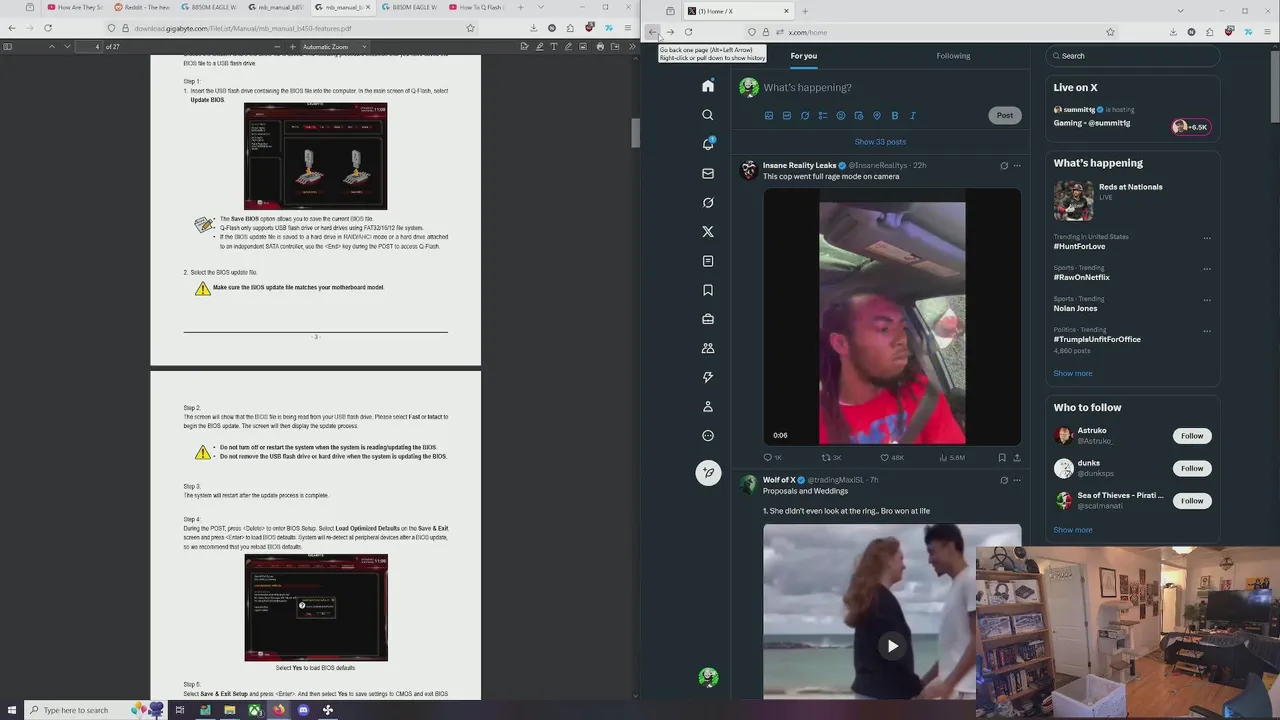This screenshot has height=720, width=1280.
Task: Save the PDF document
Action: [x=616, y=47]
